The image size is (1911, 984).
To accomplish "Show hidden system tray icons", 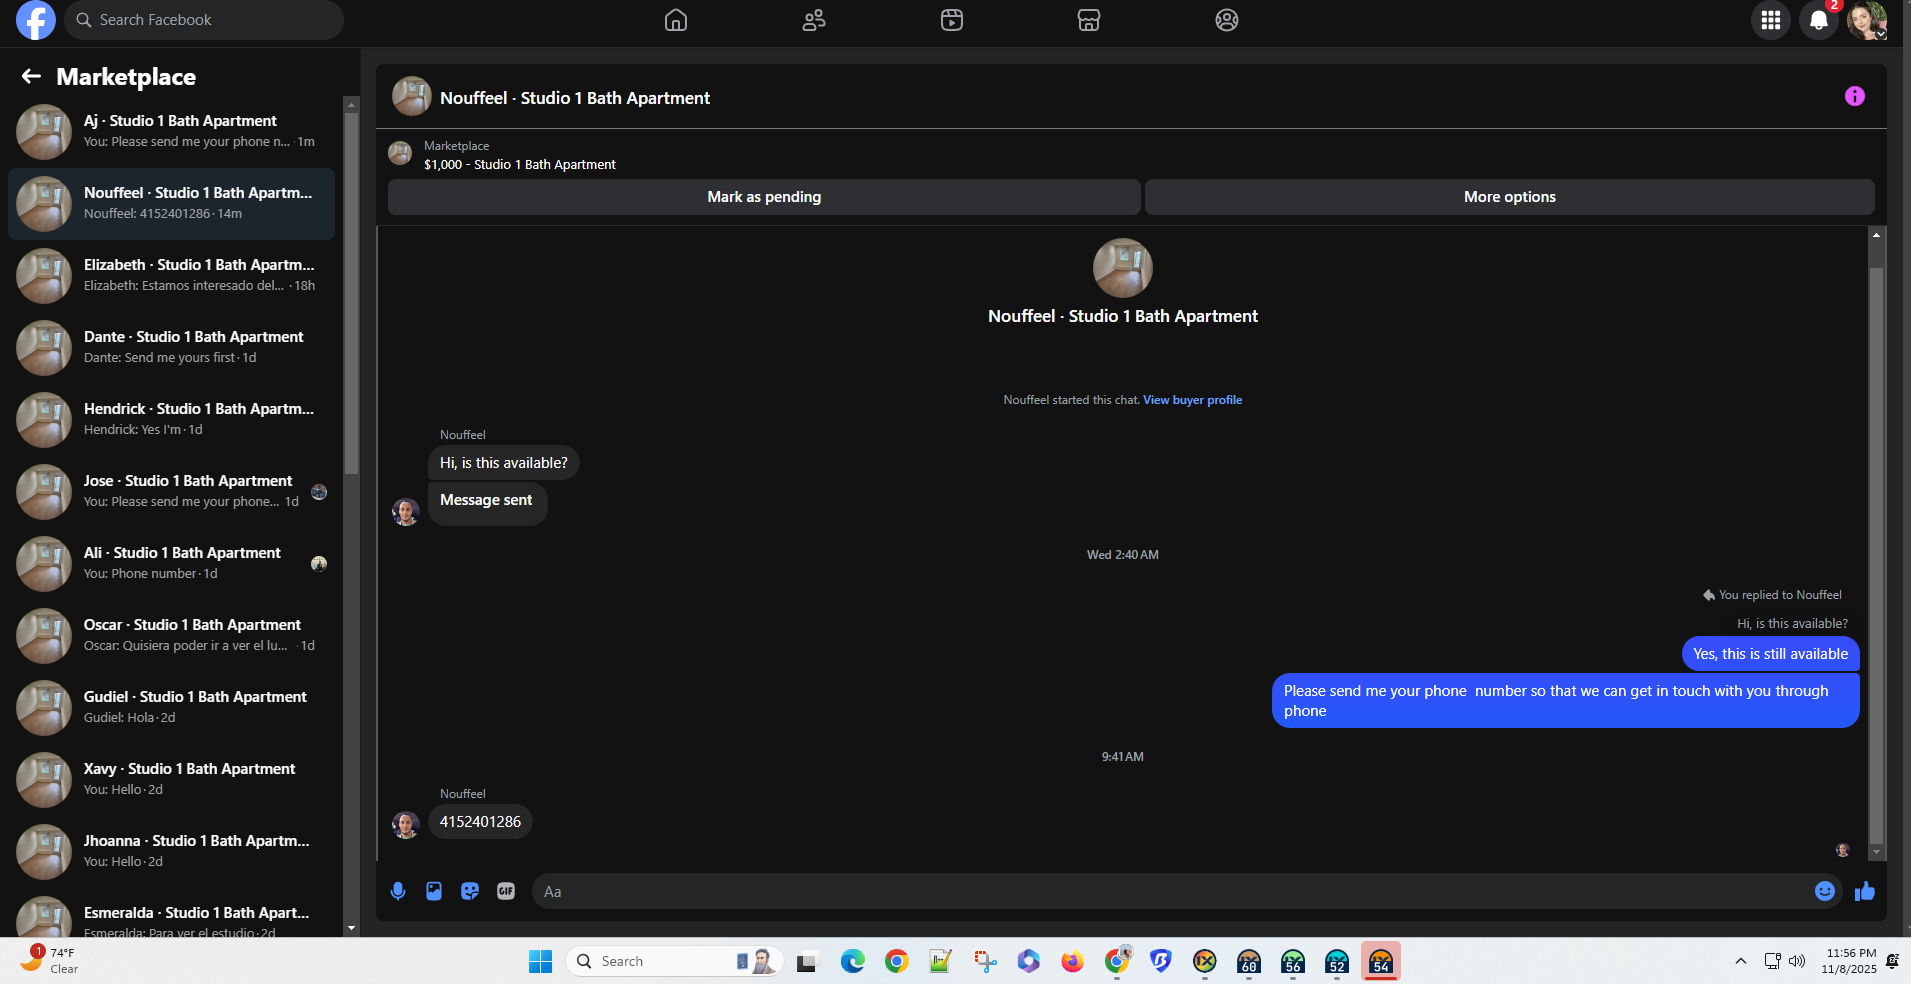I will click(x=1741, y=961).
